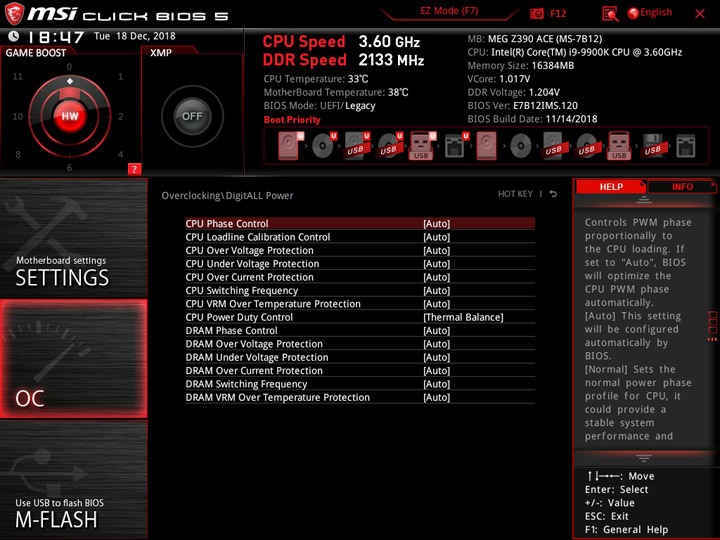Click the Overclocking\DigitALL Power breadcrumb

tap(227, 195)
